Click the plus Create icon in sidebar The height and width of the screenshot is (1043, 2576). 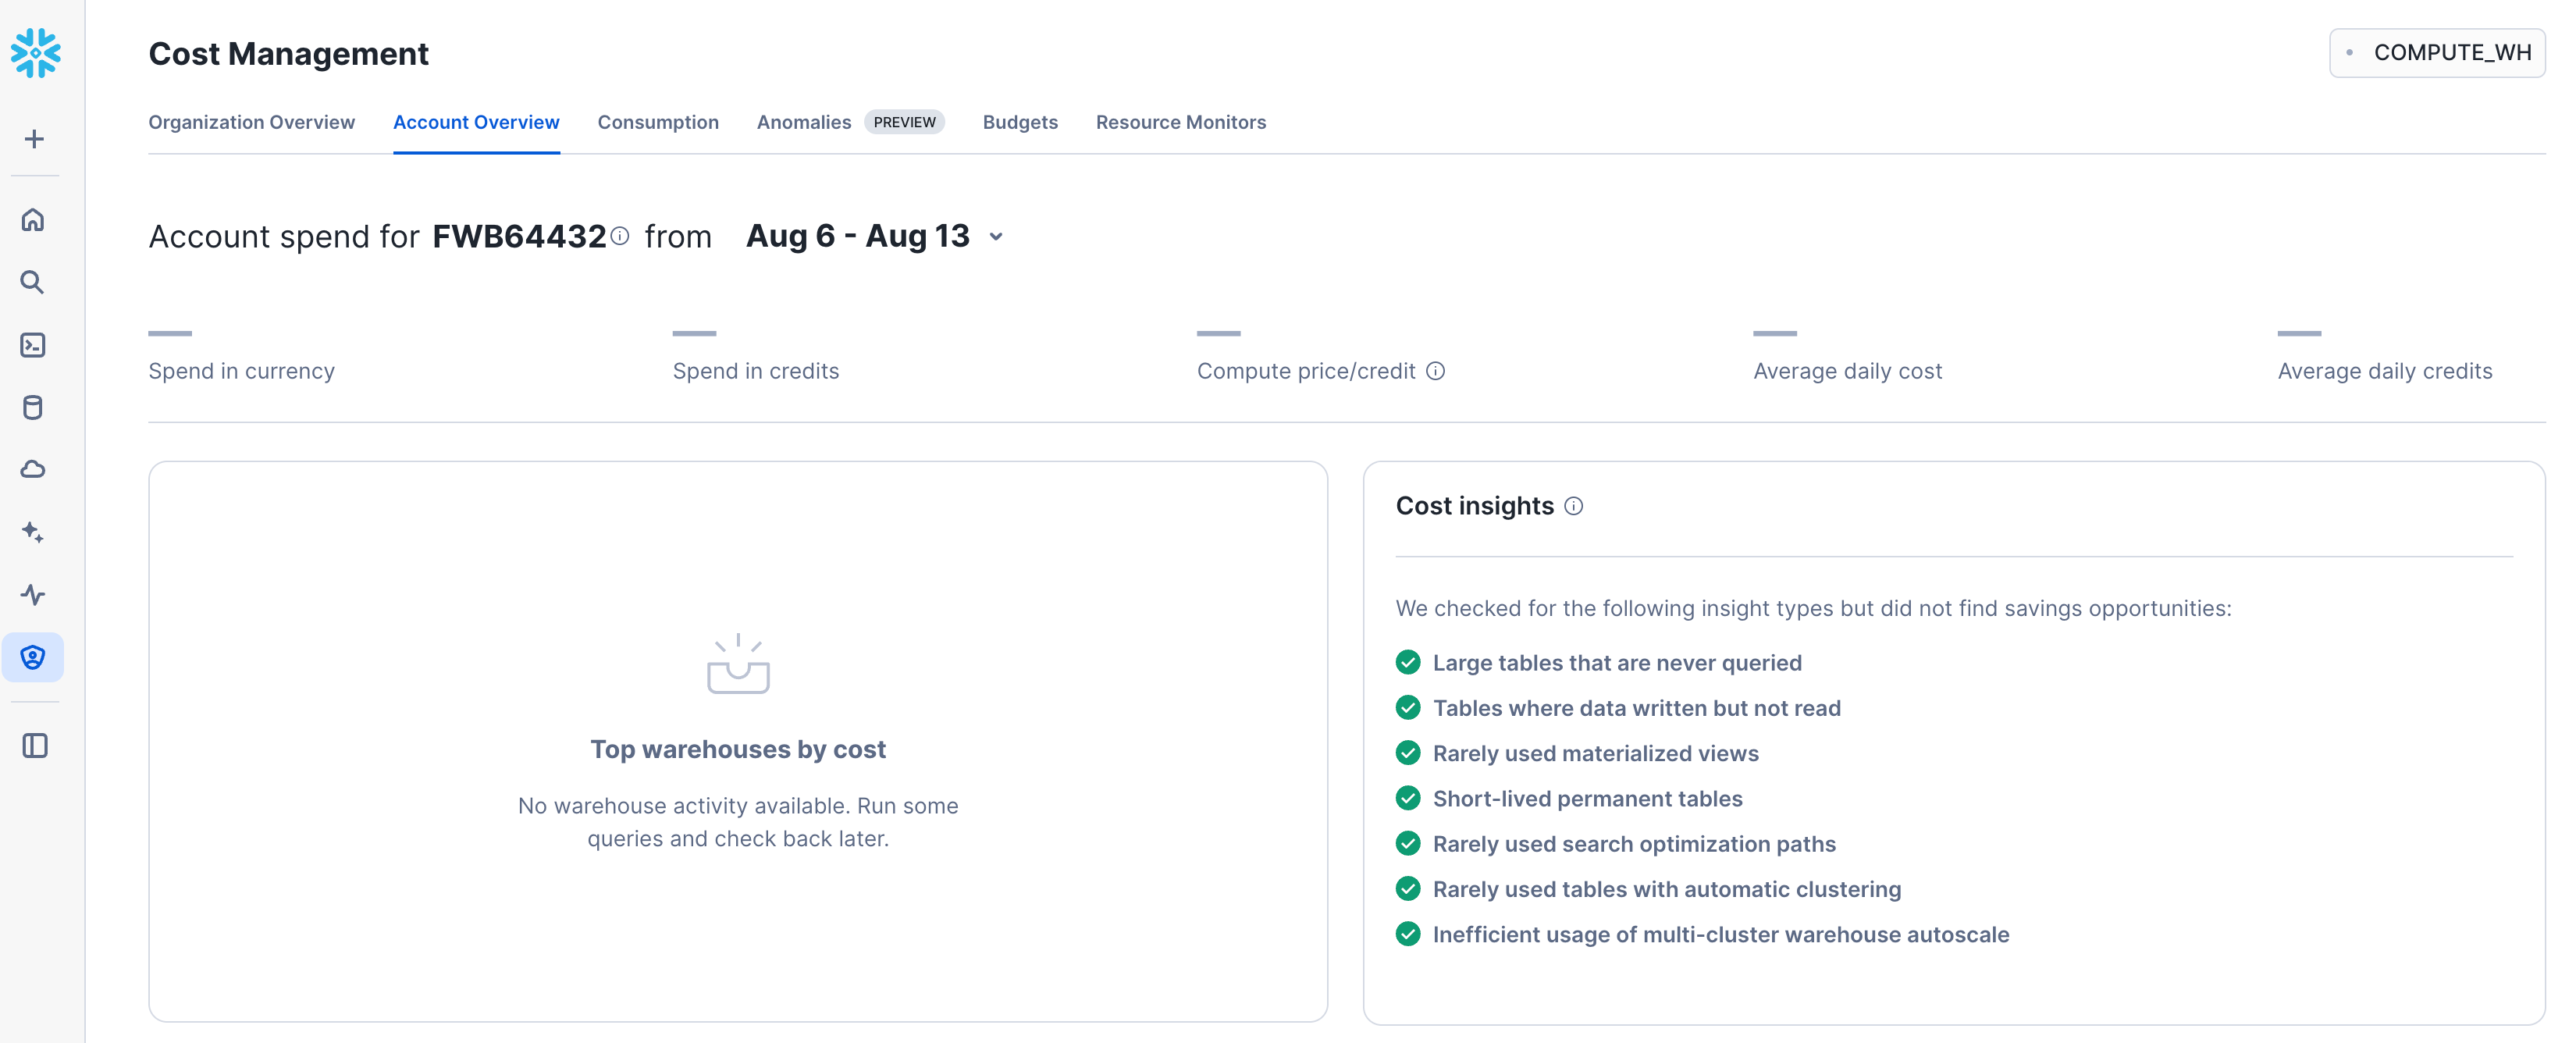(34, 139)
